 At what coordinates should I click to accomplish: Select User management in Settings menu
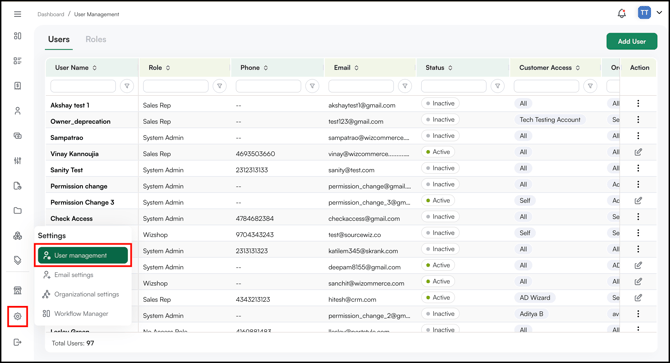coord(83,255)
